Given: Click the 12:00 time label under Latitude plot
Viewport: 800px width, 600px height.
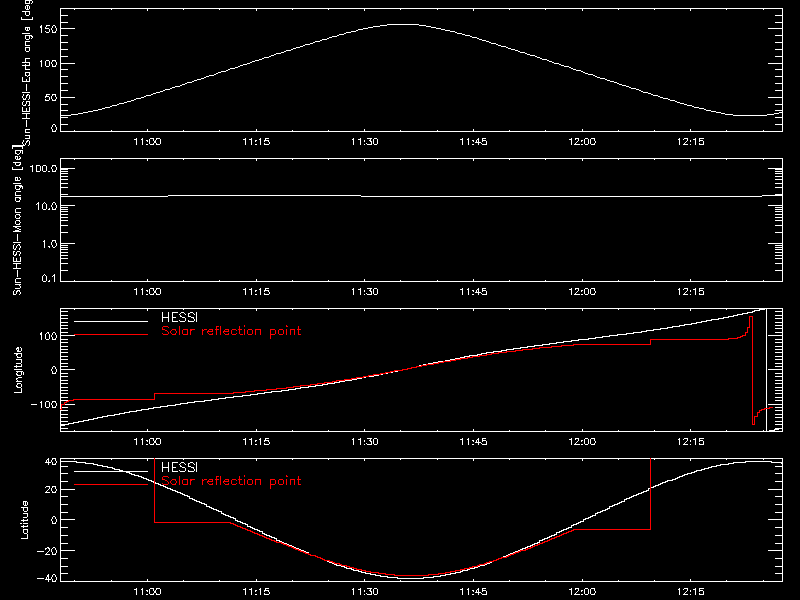Looking at the screenshot, I should 582,592.
